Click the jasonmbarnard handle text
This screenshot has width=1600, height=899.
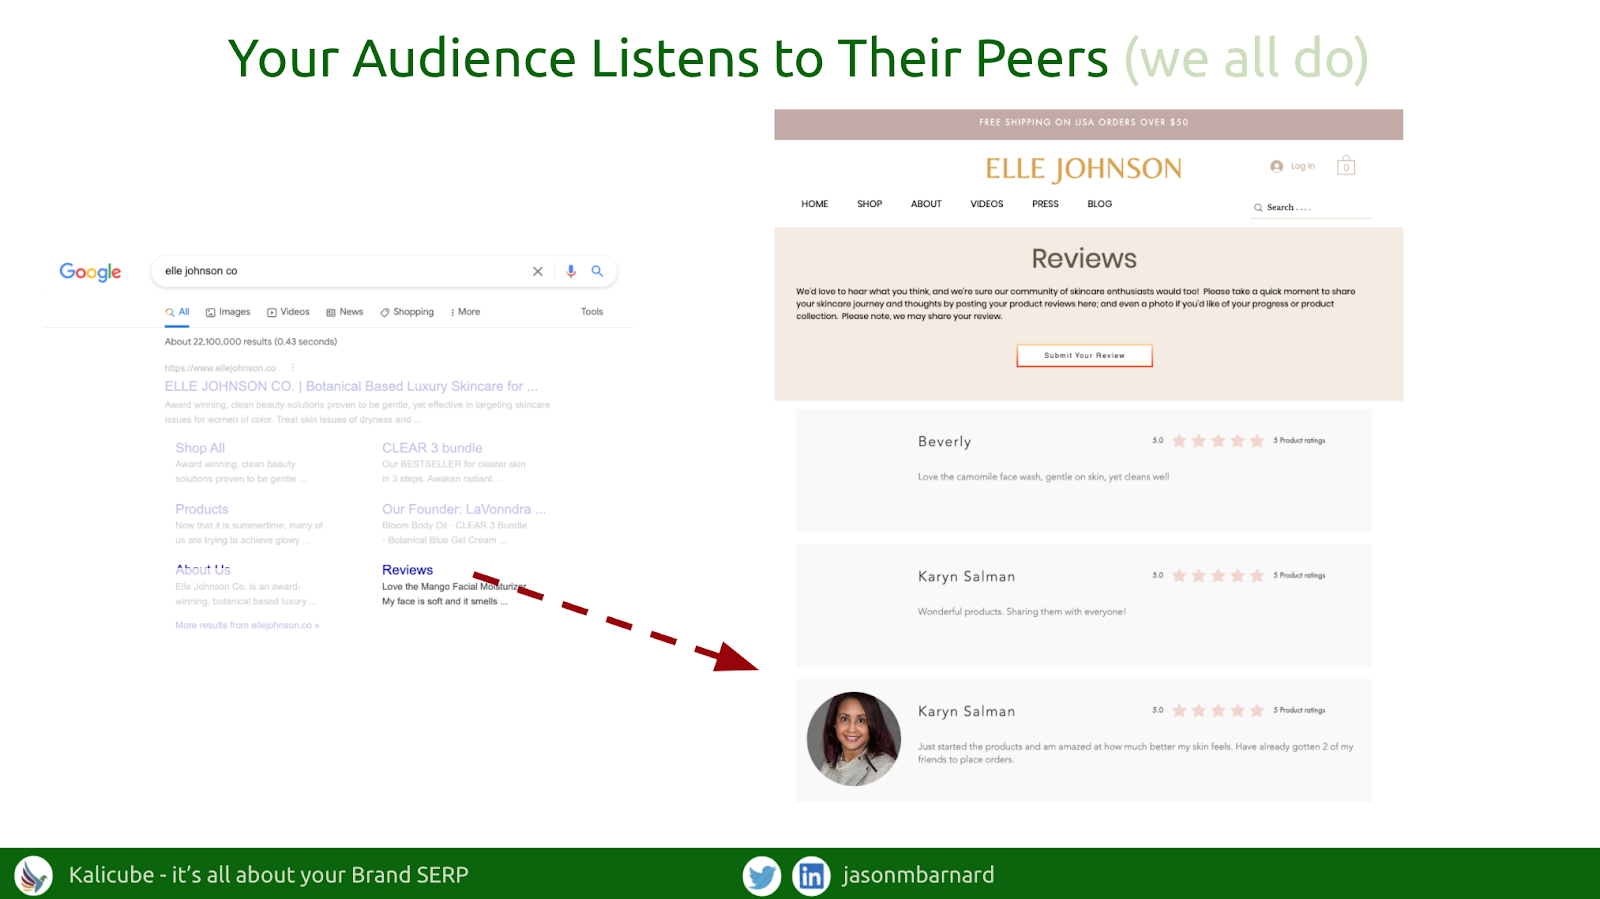click(918, 875)
